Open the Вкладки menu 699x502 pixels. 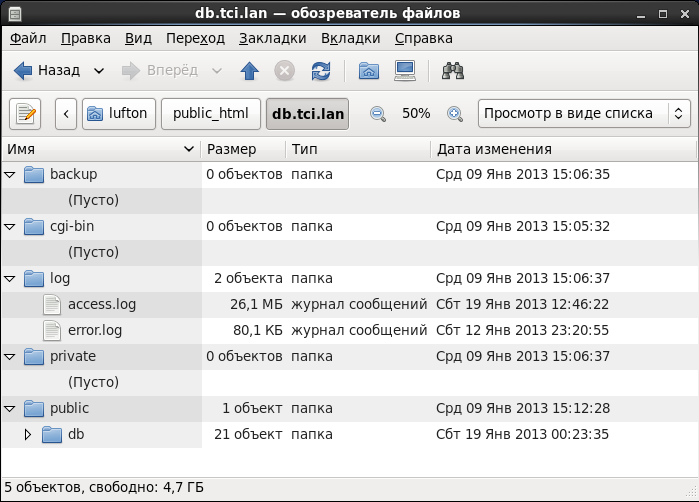[350, 38]
